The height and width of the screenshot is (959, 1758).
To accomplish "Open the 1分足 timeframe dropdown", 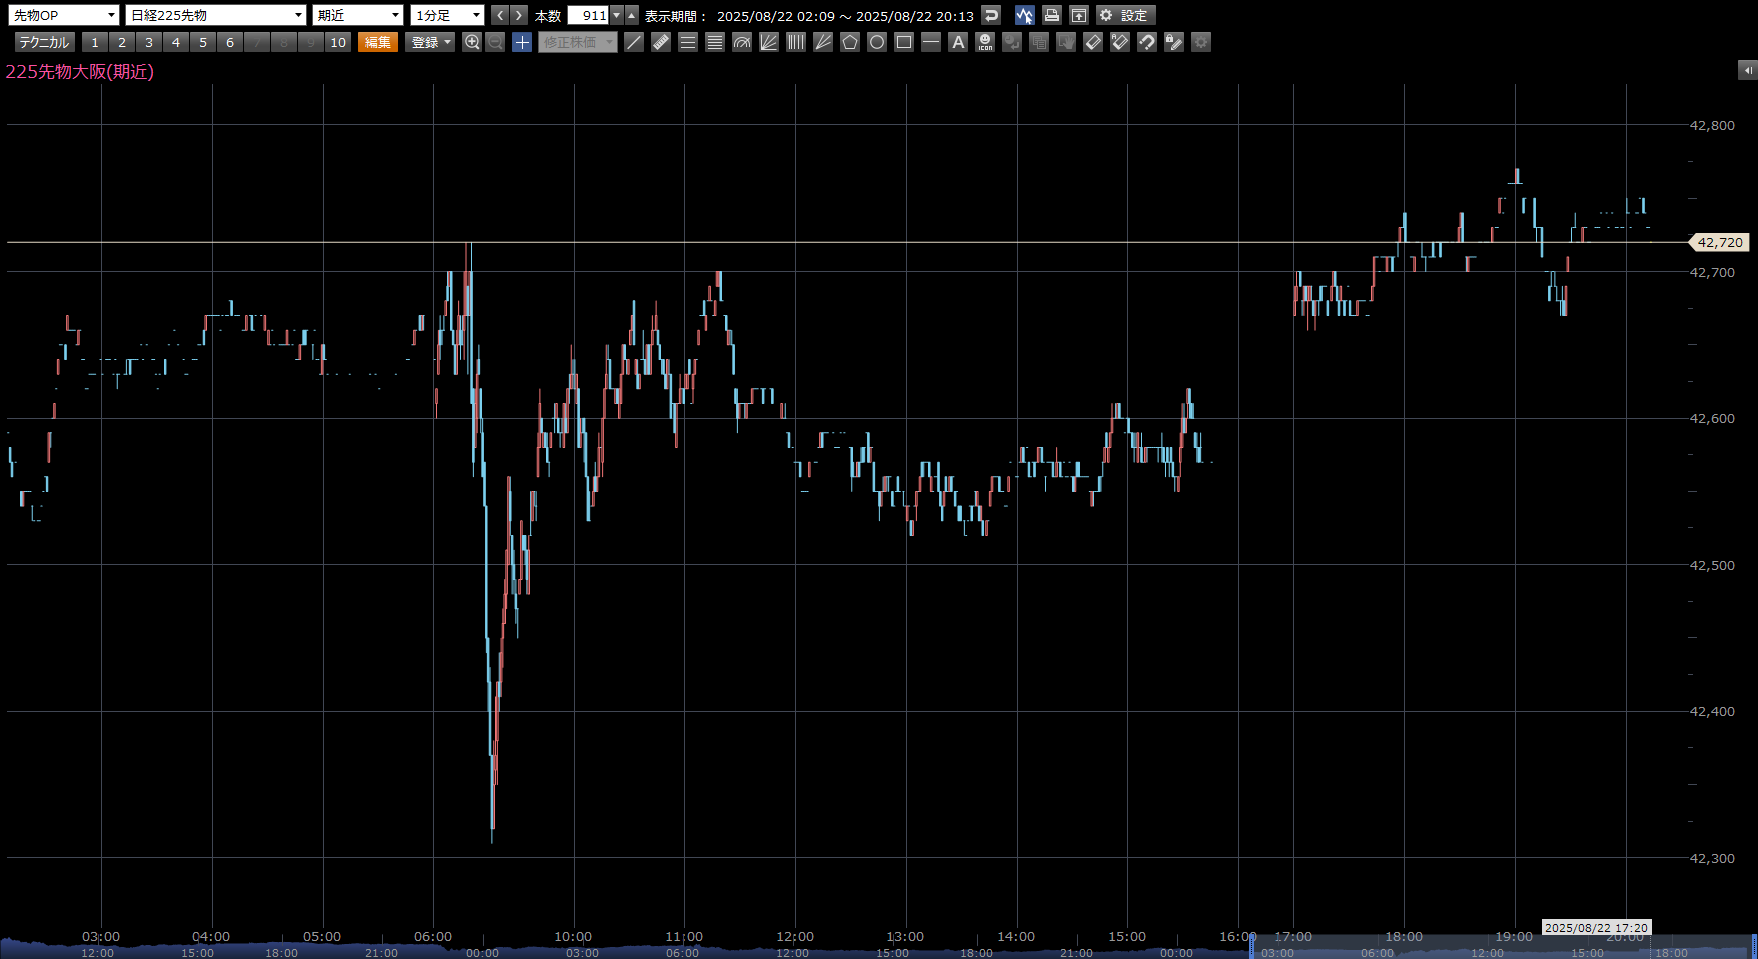I will 447,15.
